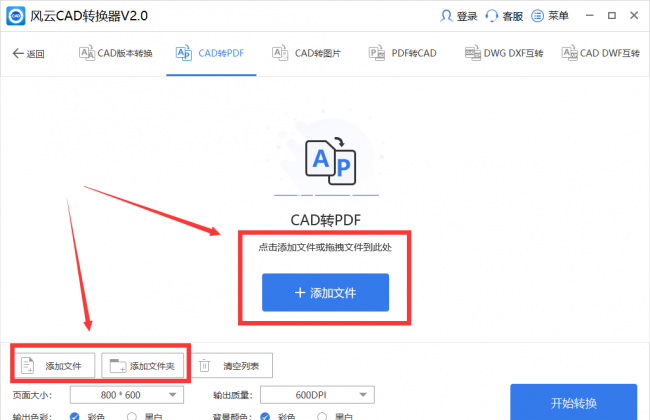The height and width of the screenshot is (420, 650).
Task: Select 黑白 for 输出色彩
Action: (x=132, y=416)
